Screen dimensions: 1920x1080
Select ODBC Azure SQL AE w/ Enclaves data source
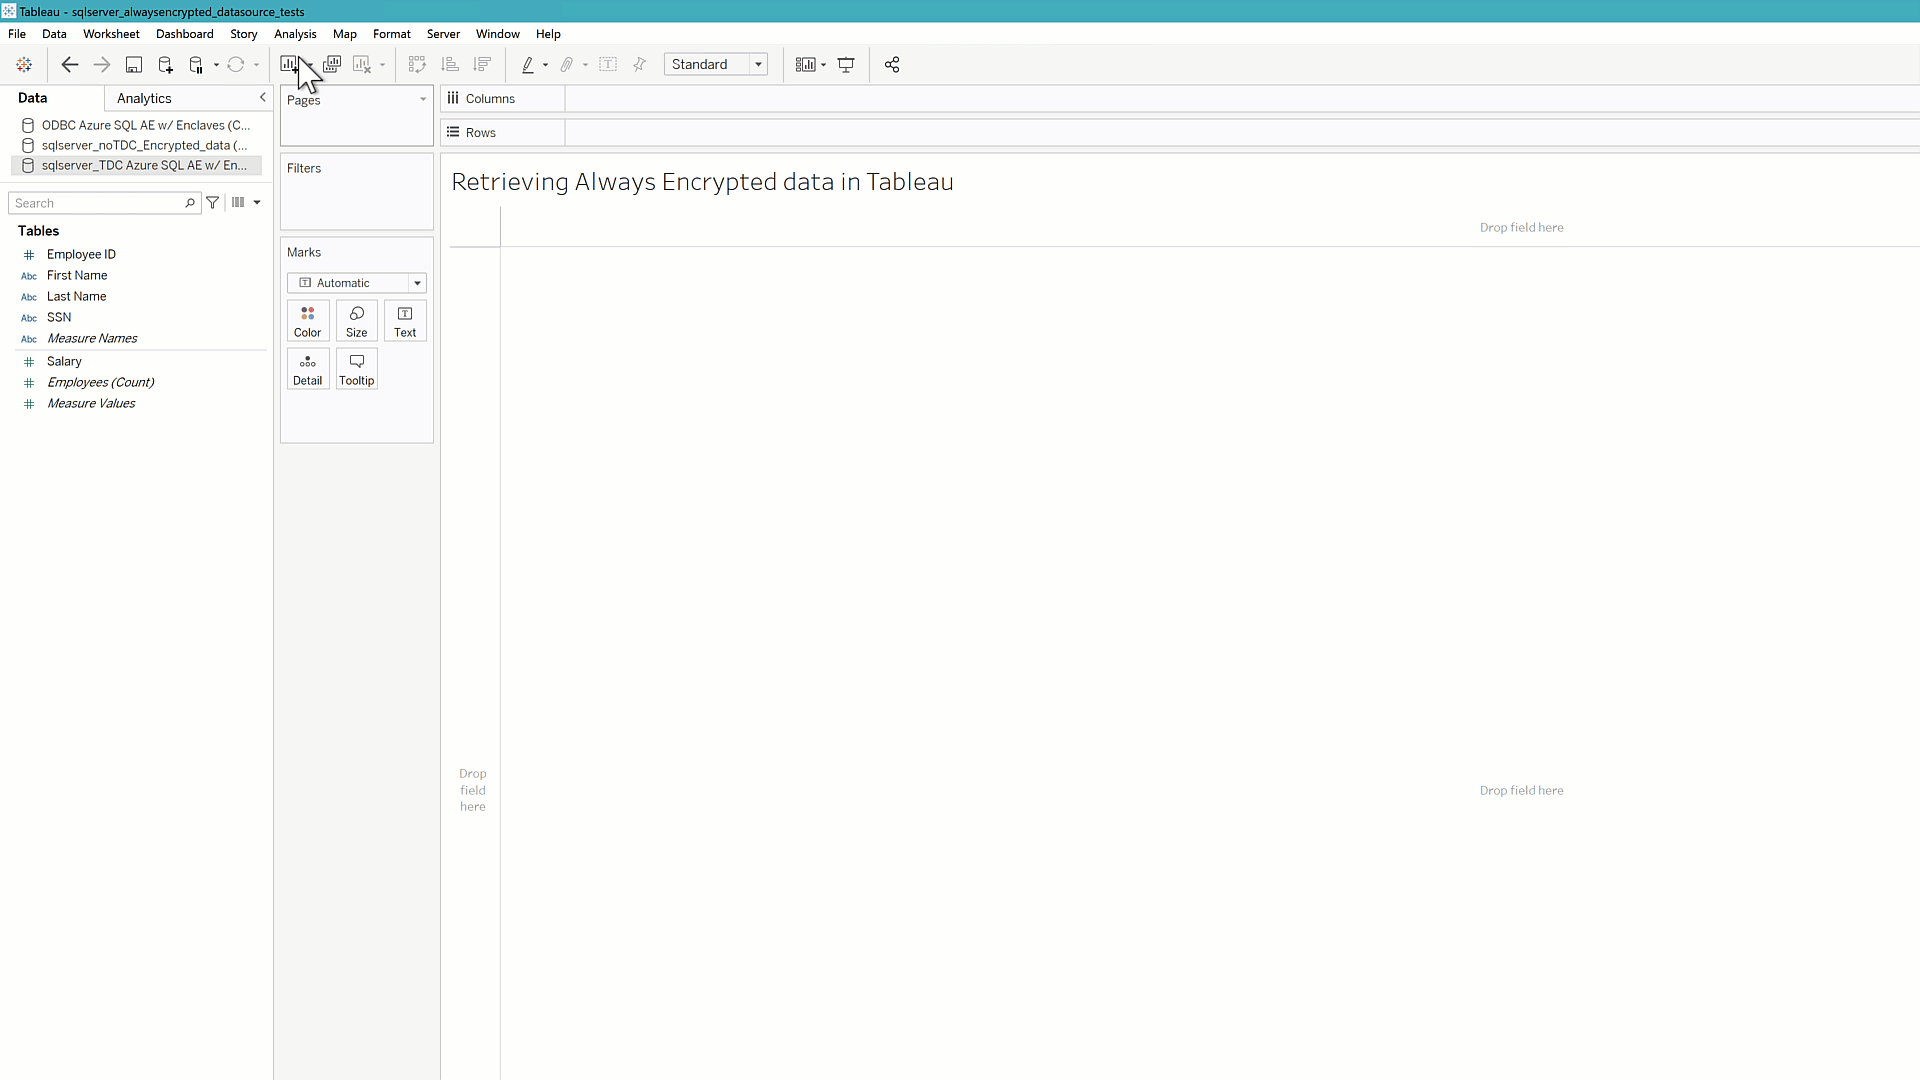136,125
